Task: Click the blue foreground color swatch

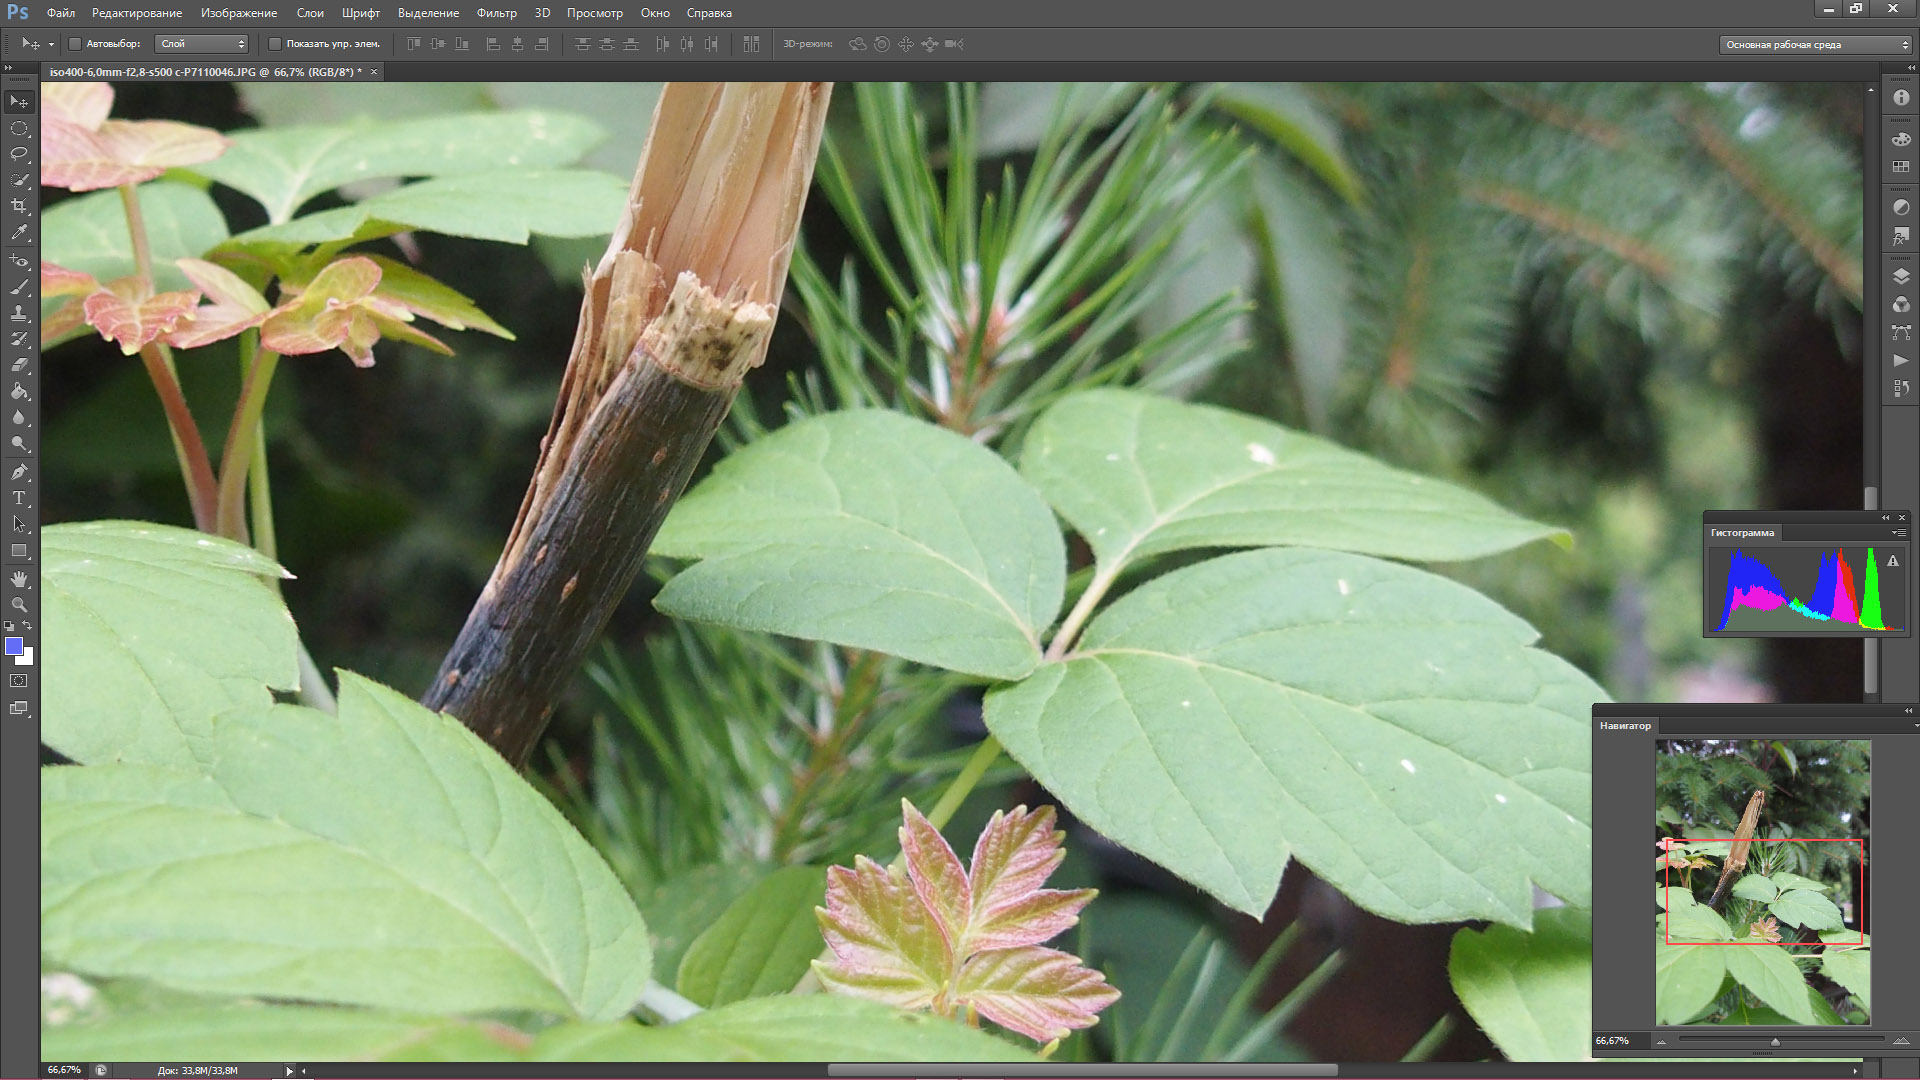Action: [14, 646]
